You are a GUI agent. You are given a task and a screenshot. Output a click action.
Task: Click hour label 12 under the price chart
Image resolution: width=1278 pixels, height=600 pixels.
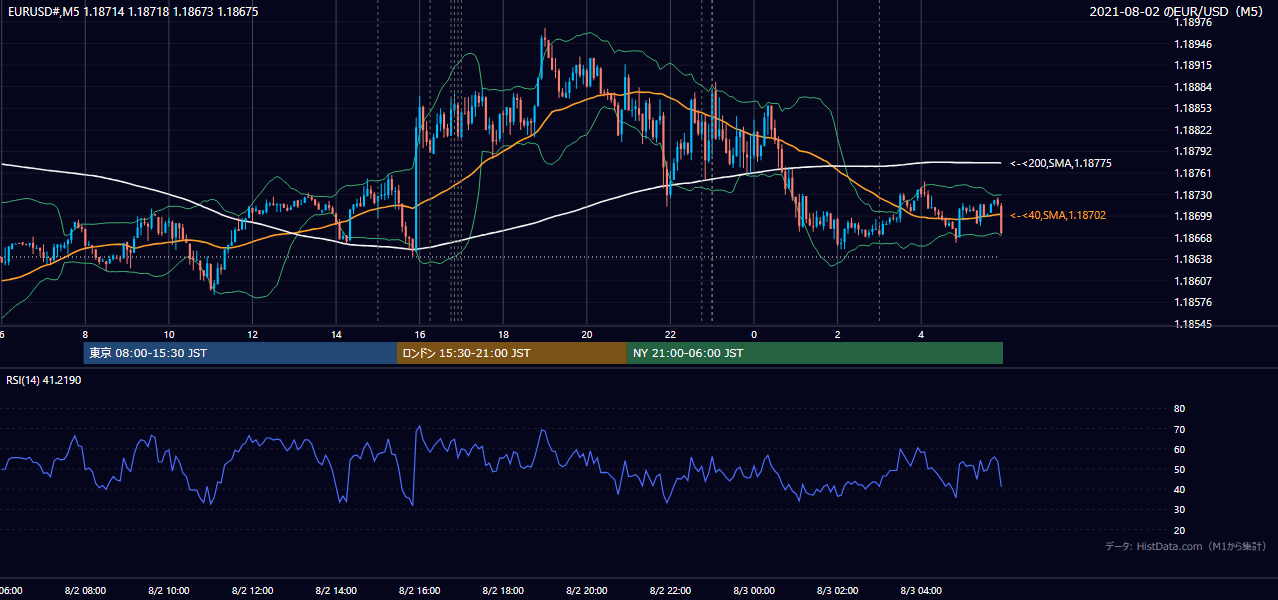tap(252, 334)
